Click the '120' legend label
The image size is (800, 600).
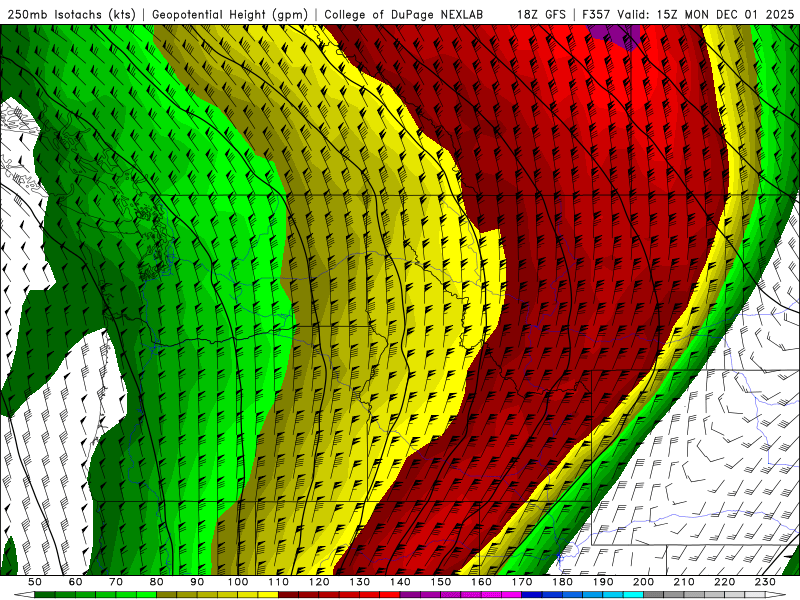point(319,582)
